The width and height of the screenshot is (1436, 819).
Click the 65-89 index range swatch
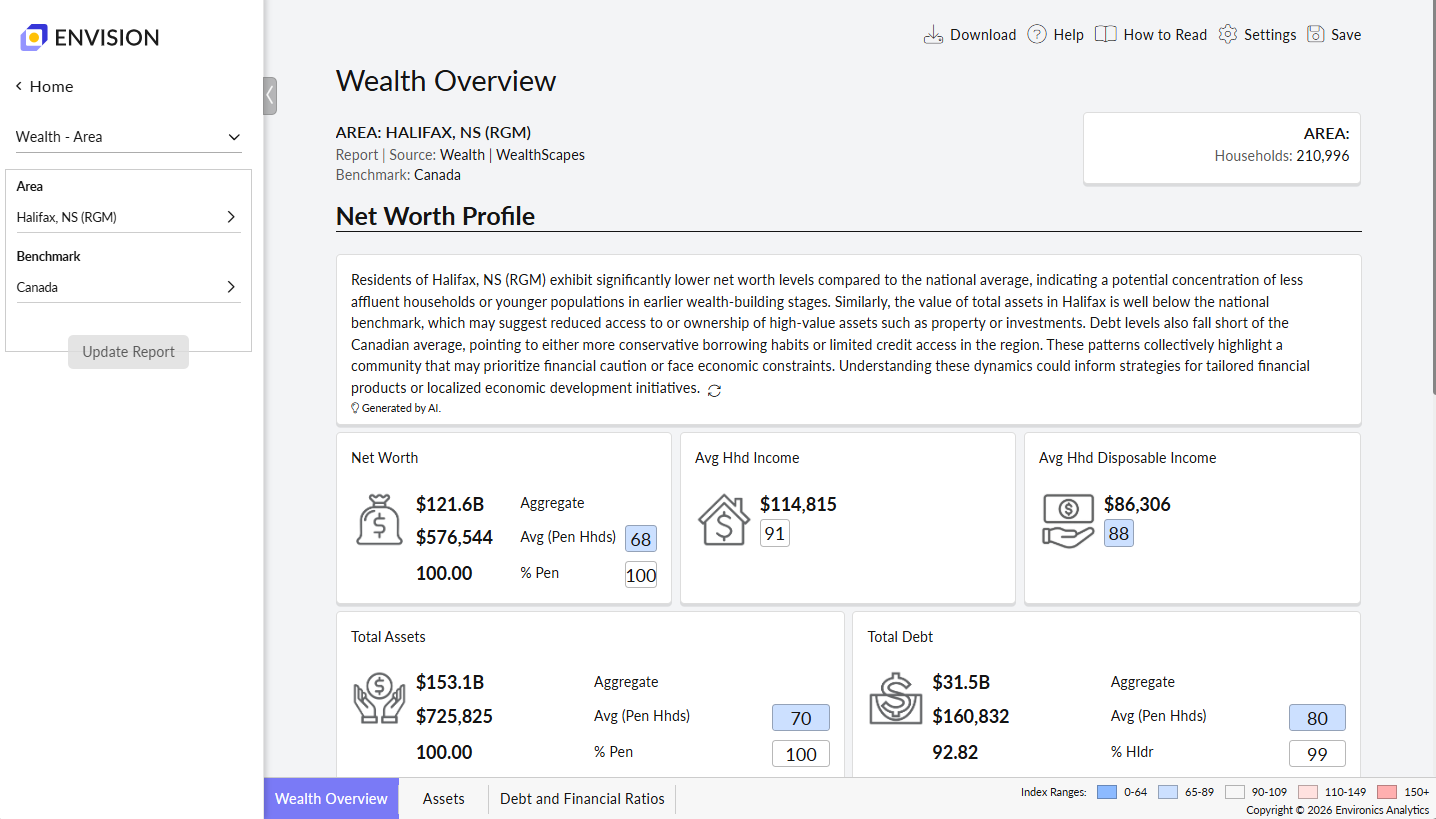coord(1168,792)
